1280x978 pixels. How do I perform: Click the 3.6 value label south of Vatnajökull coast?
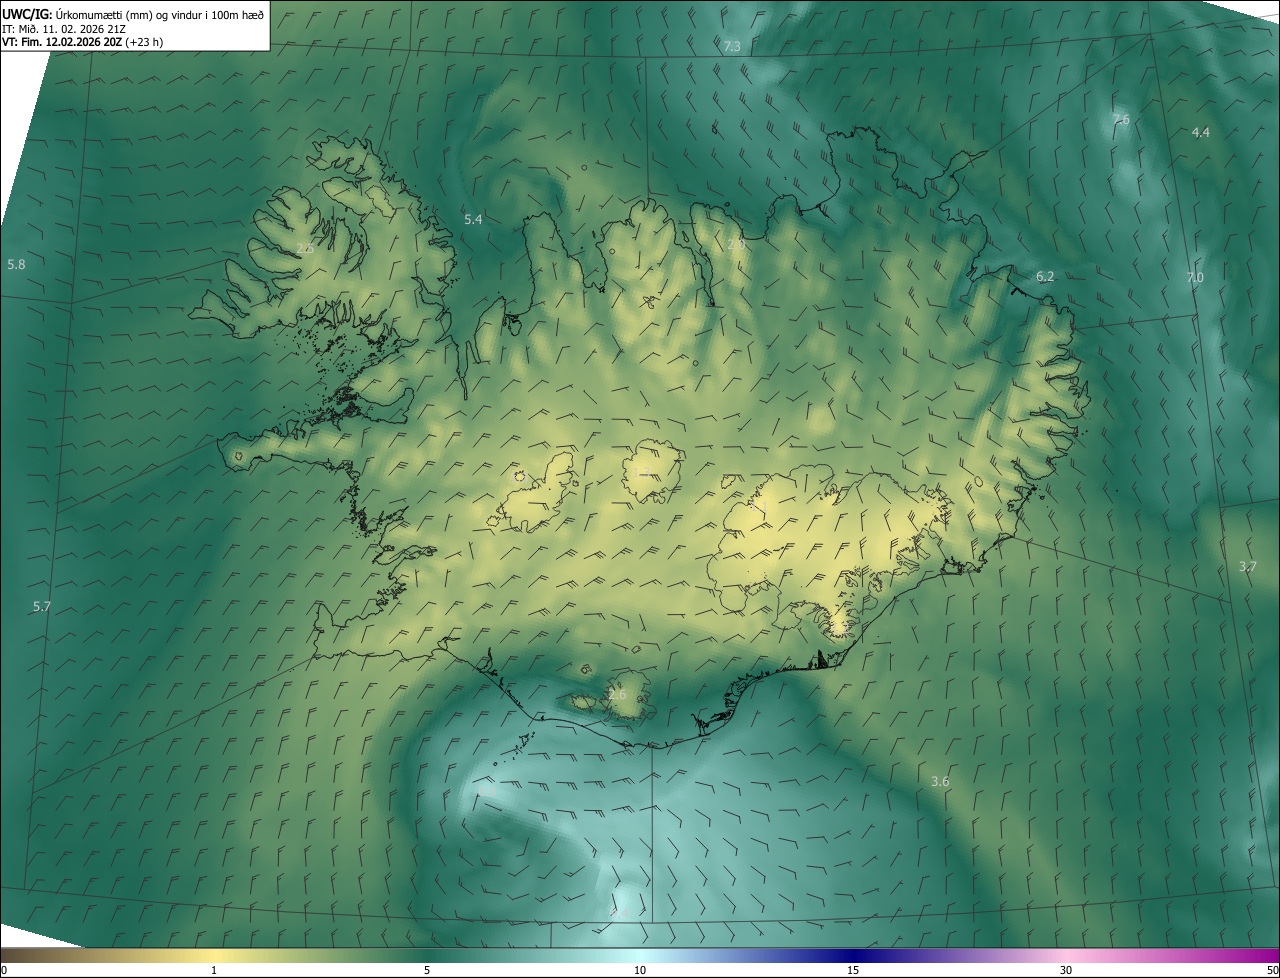pos(940,781)
